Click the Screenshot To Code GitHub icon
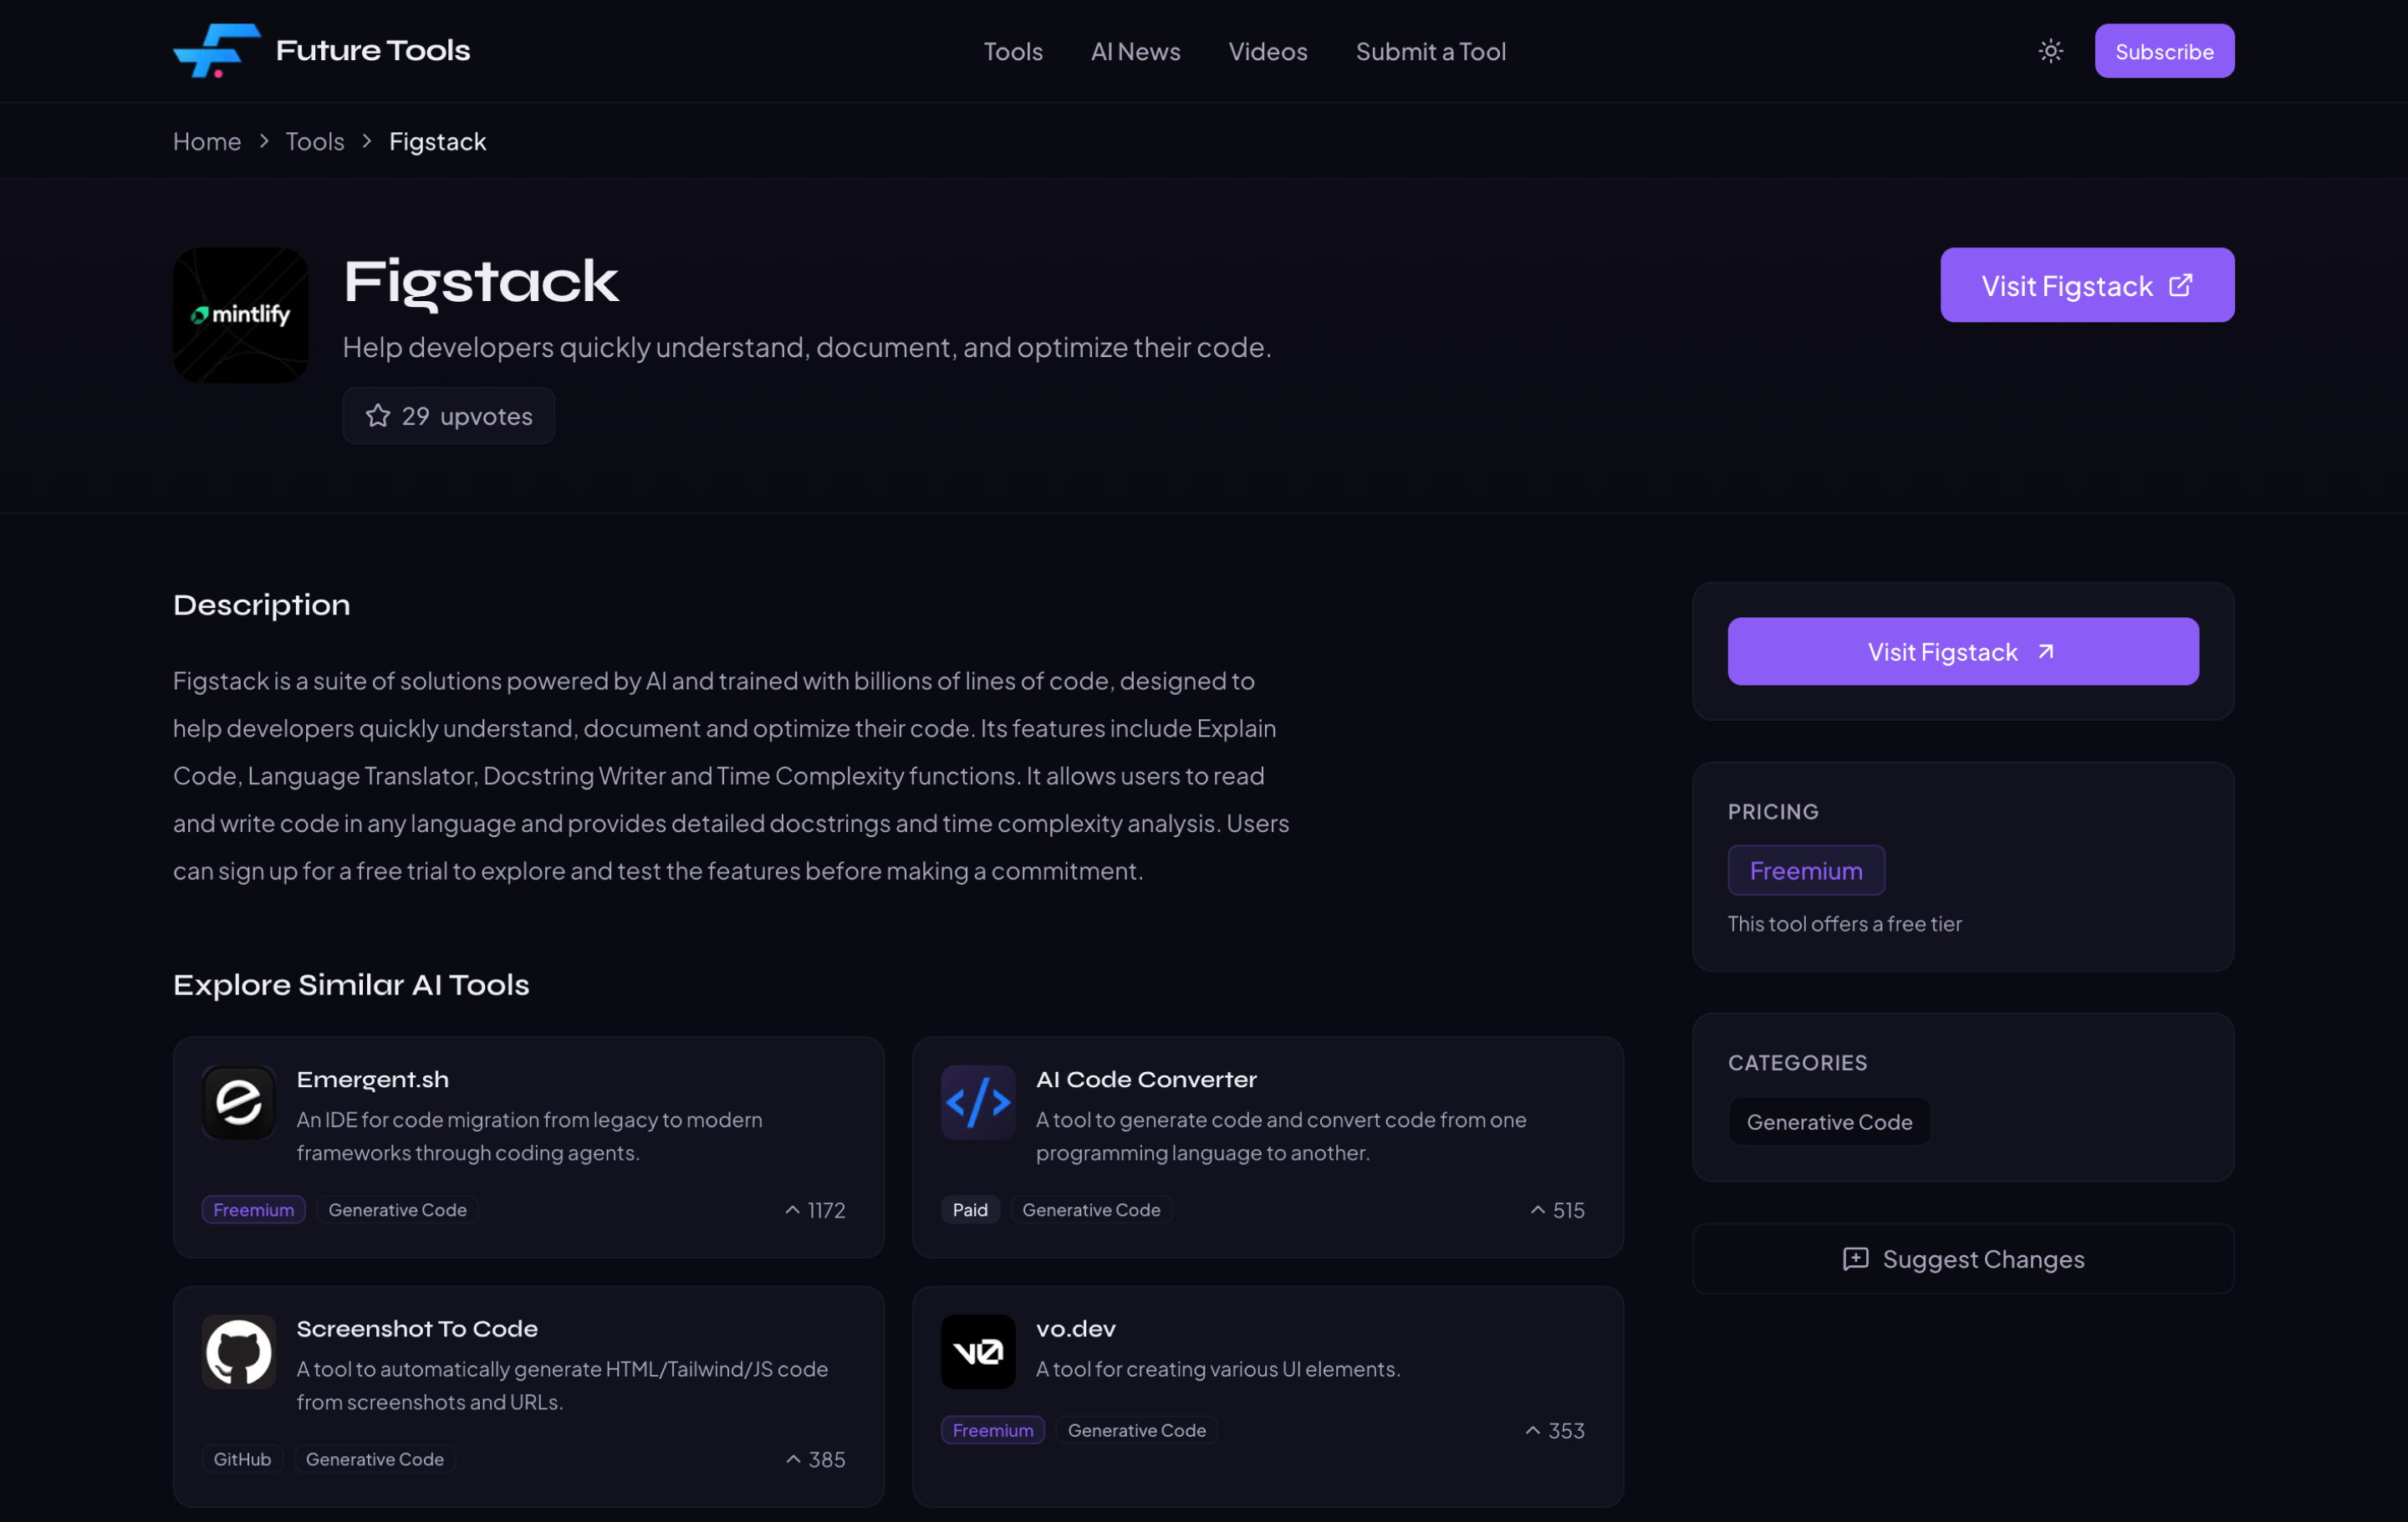The height and width of the screenshot is (1522, 2408). [x=238, y=1351]
